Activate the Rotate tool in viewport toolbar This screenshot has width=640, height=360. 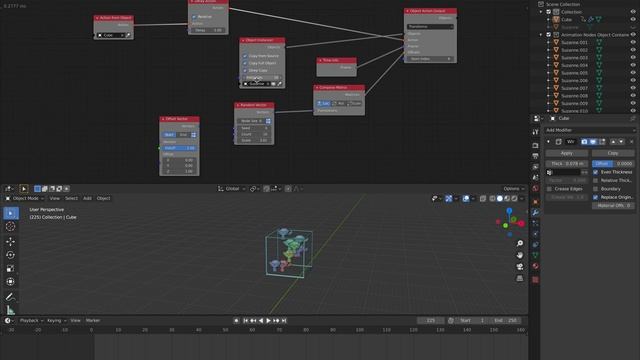[11, 255]
